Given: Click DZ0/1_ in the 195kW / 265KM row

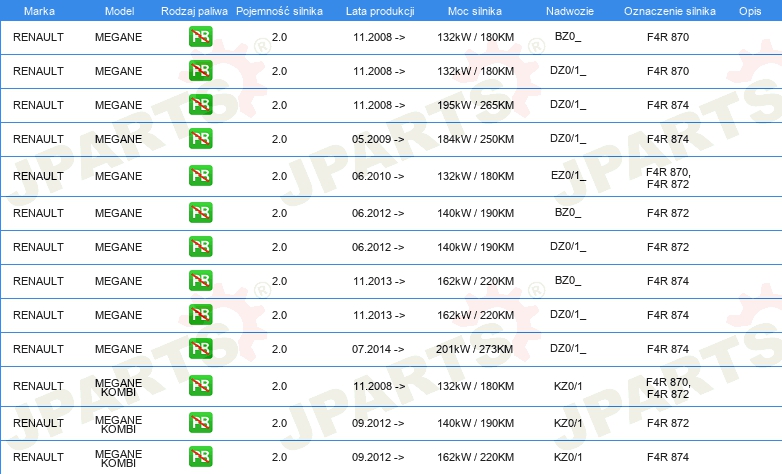Looking at the screenshot, I should pyautogui.click(x=568, y=105).
